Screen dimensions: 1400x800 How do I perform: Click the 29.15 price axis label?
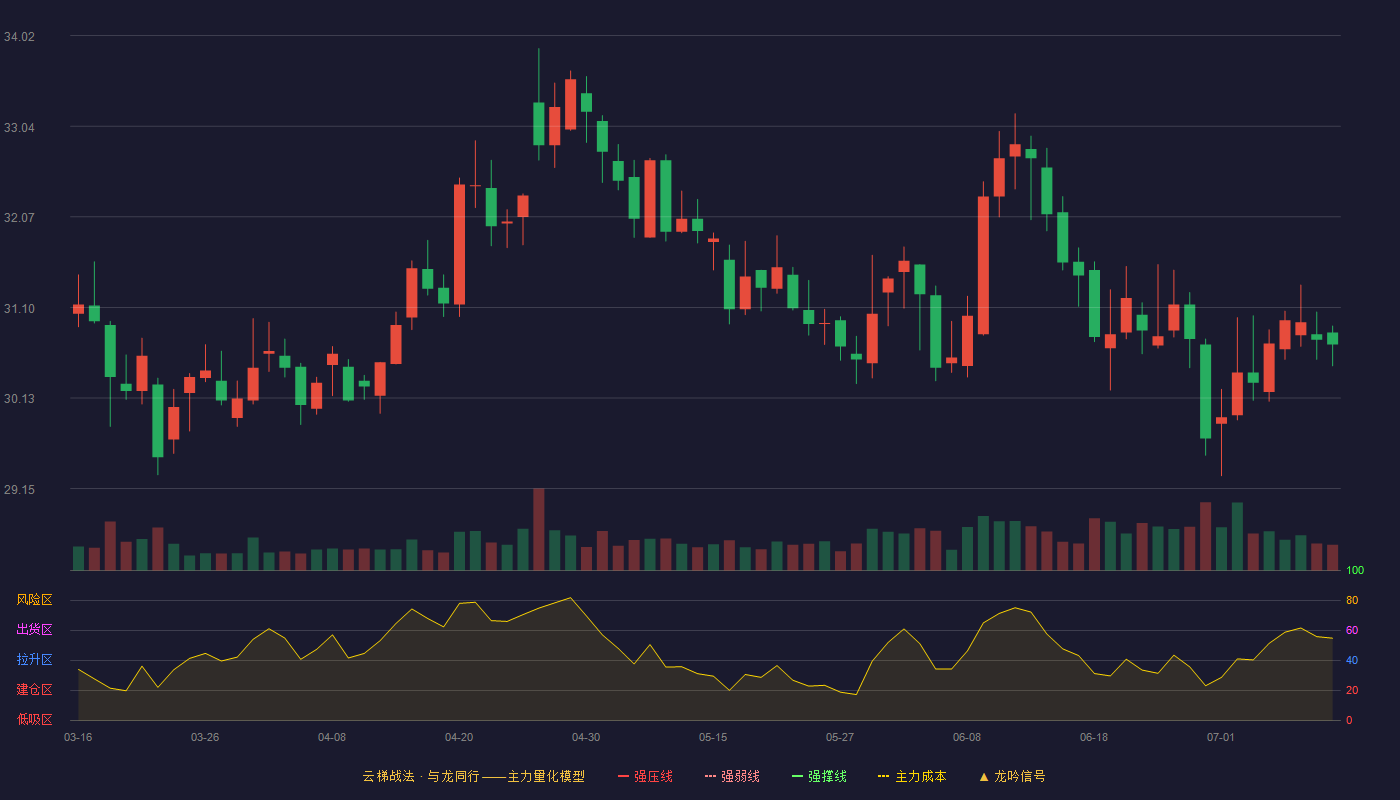point(19,490)
